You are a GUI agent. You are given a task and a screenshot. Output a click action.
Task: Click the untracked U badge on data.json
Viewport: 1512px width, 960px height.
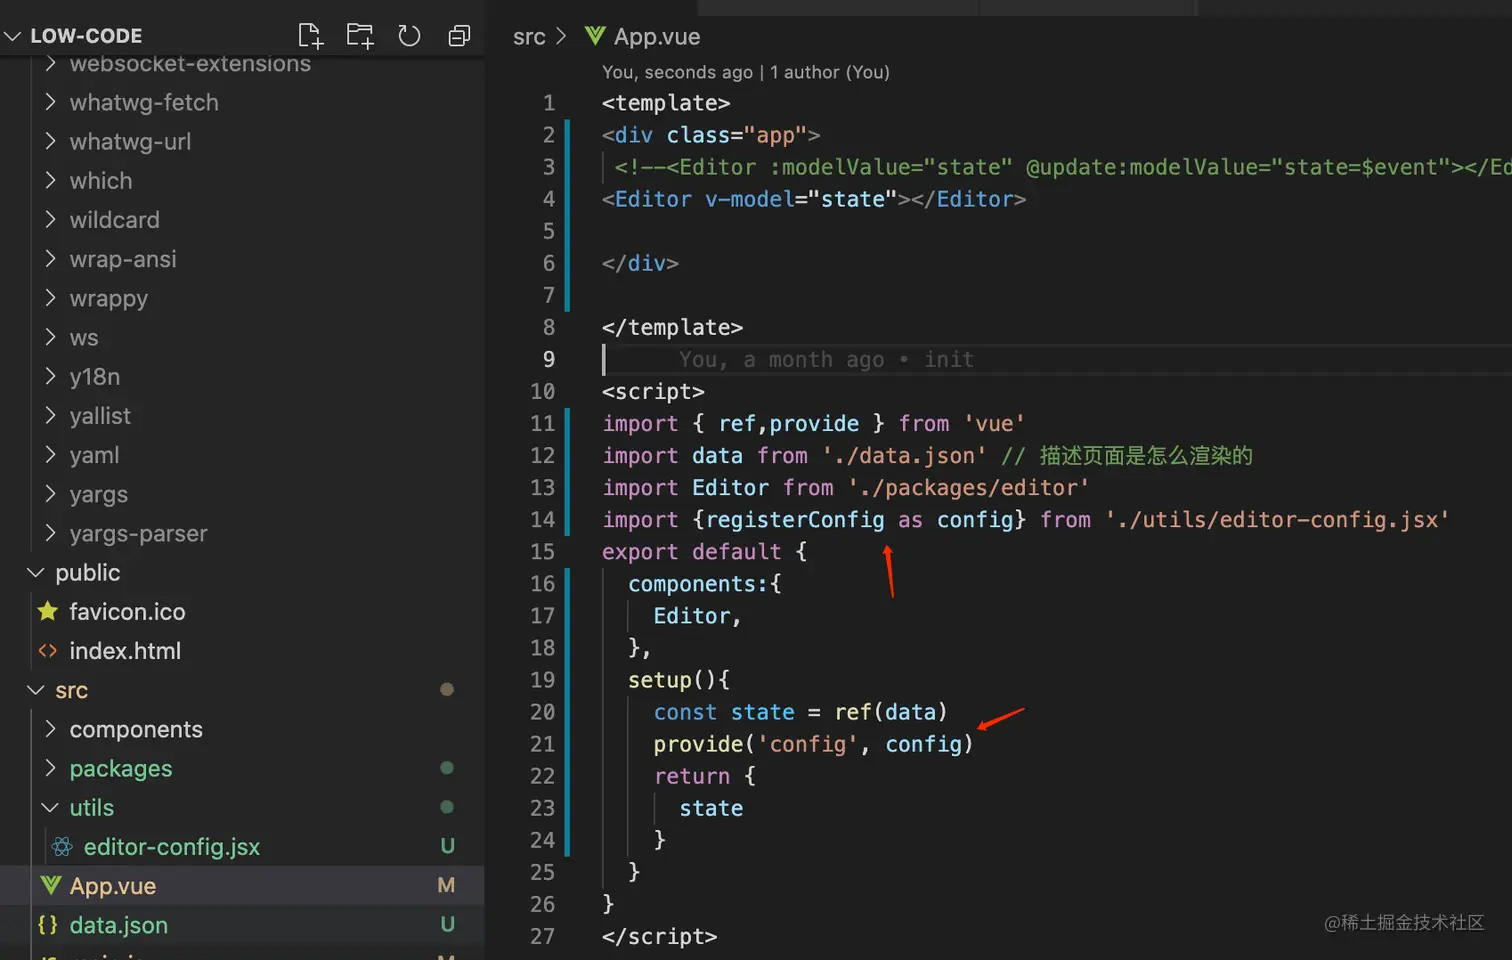pos(448,925)
